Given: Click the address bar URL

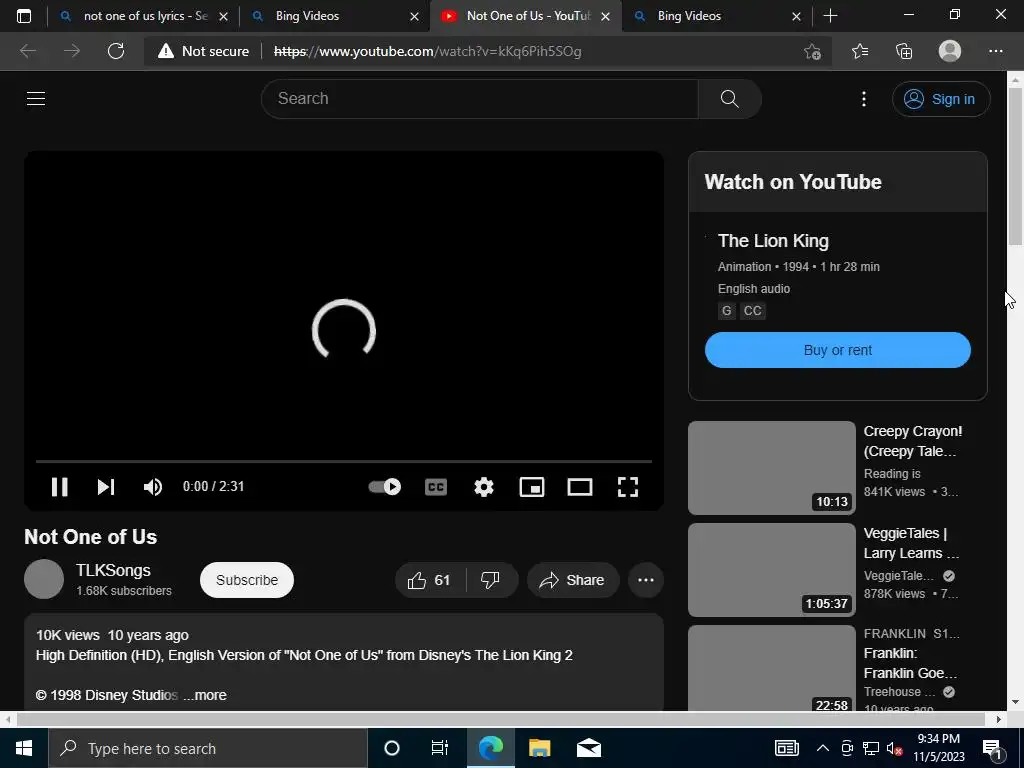Looking at the screenshot, I should tap(427, 51).
